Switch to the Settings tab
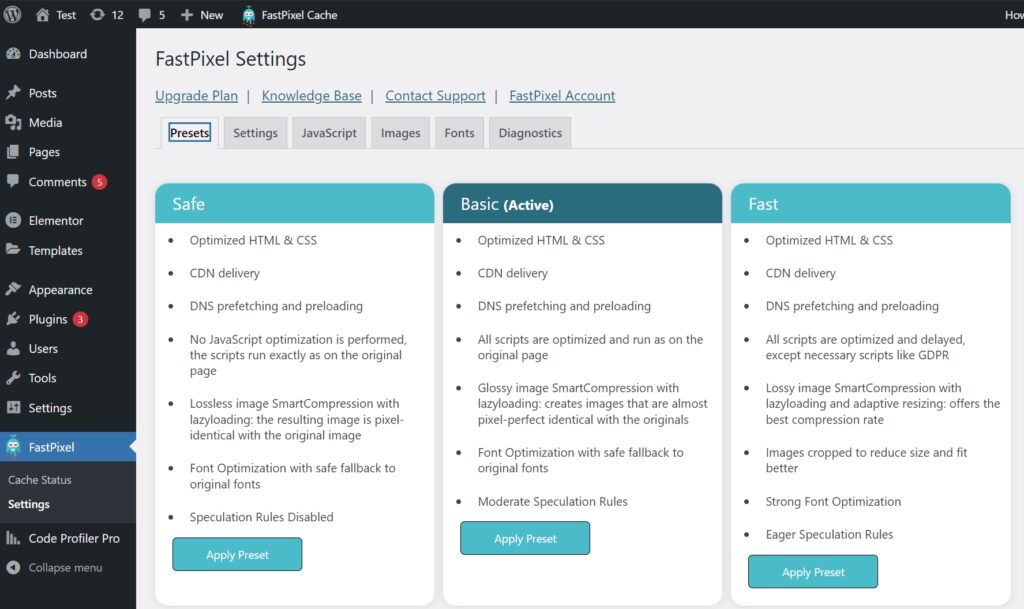1024x609 pixels. coord(255,133)
